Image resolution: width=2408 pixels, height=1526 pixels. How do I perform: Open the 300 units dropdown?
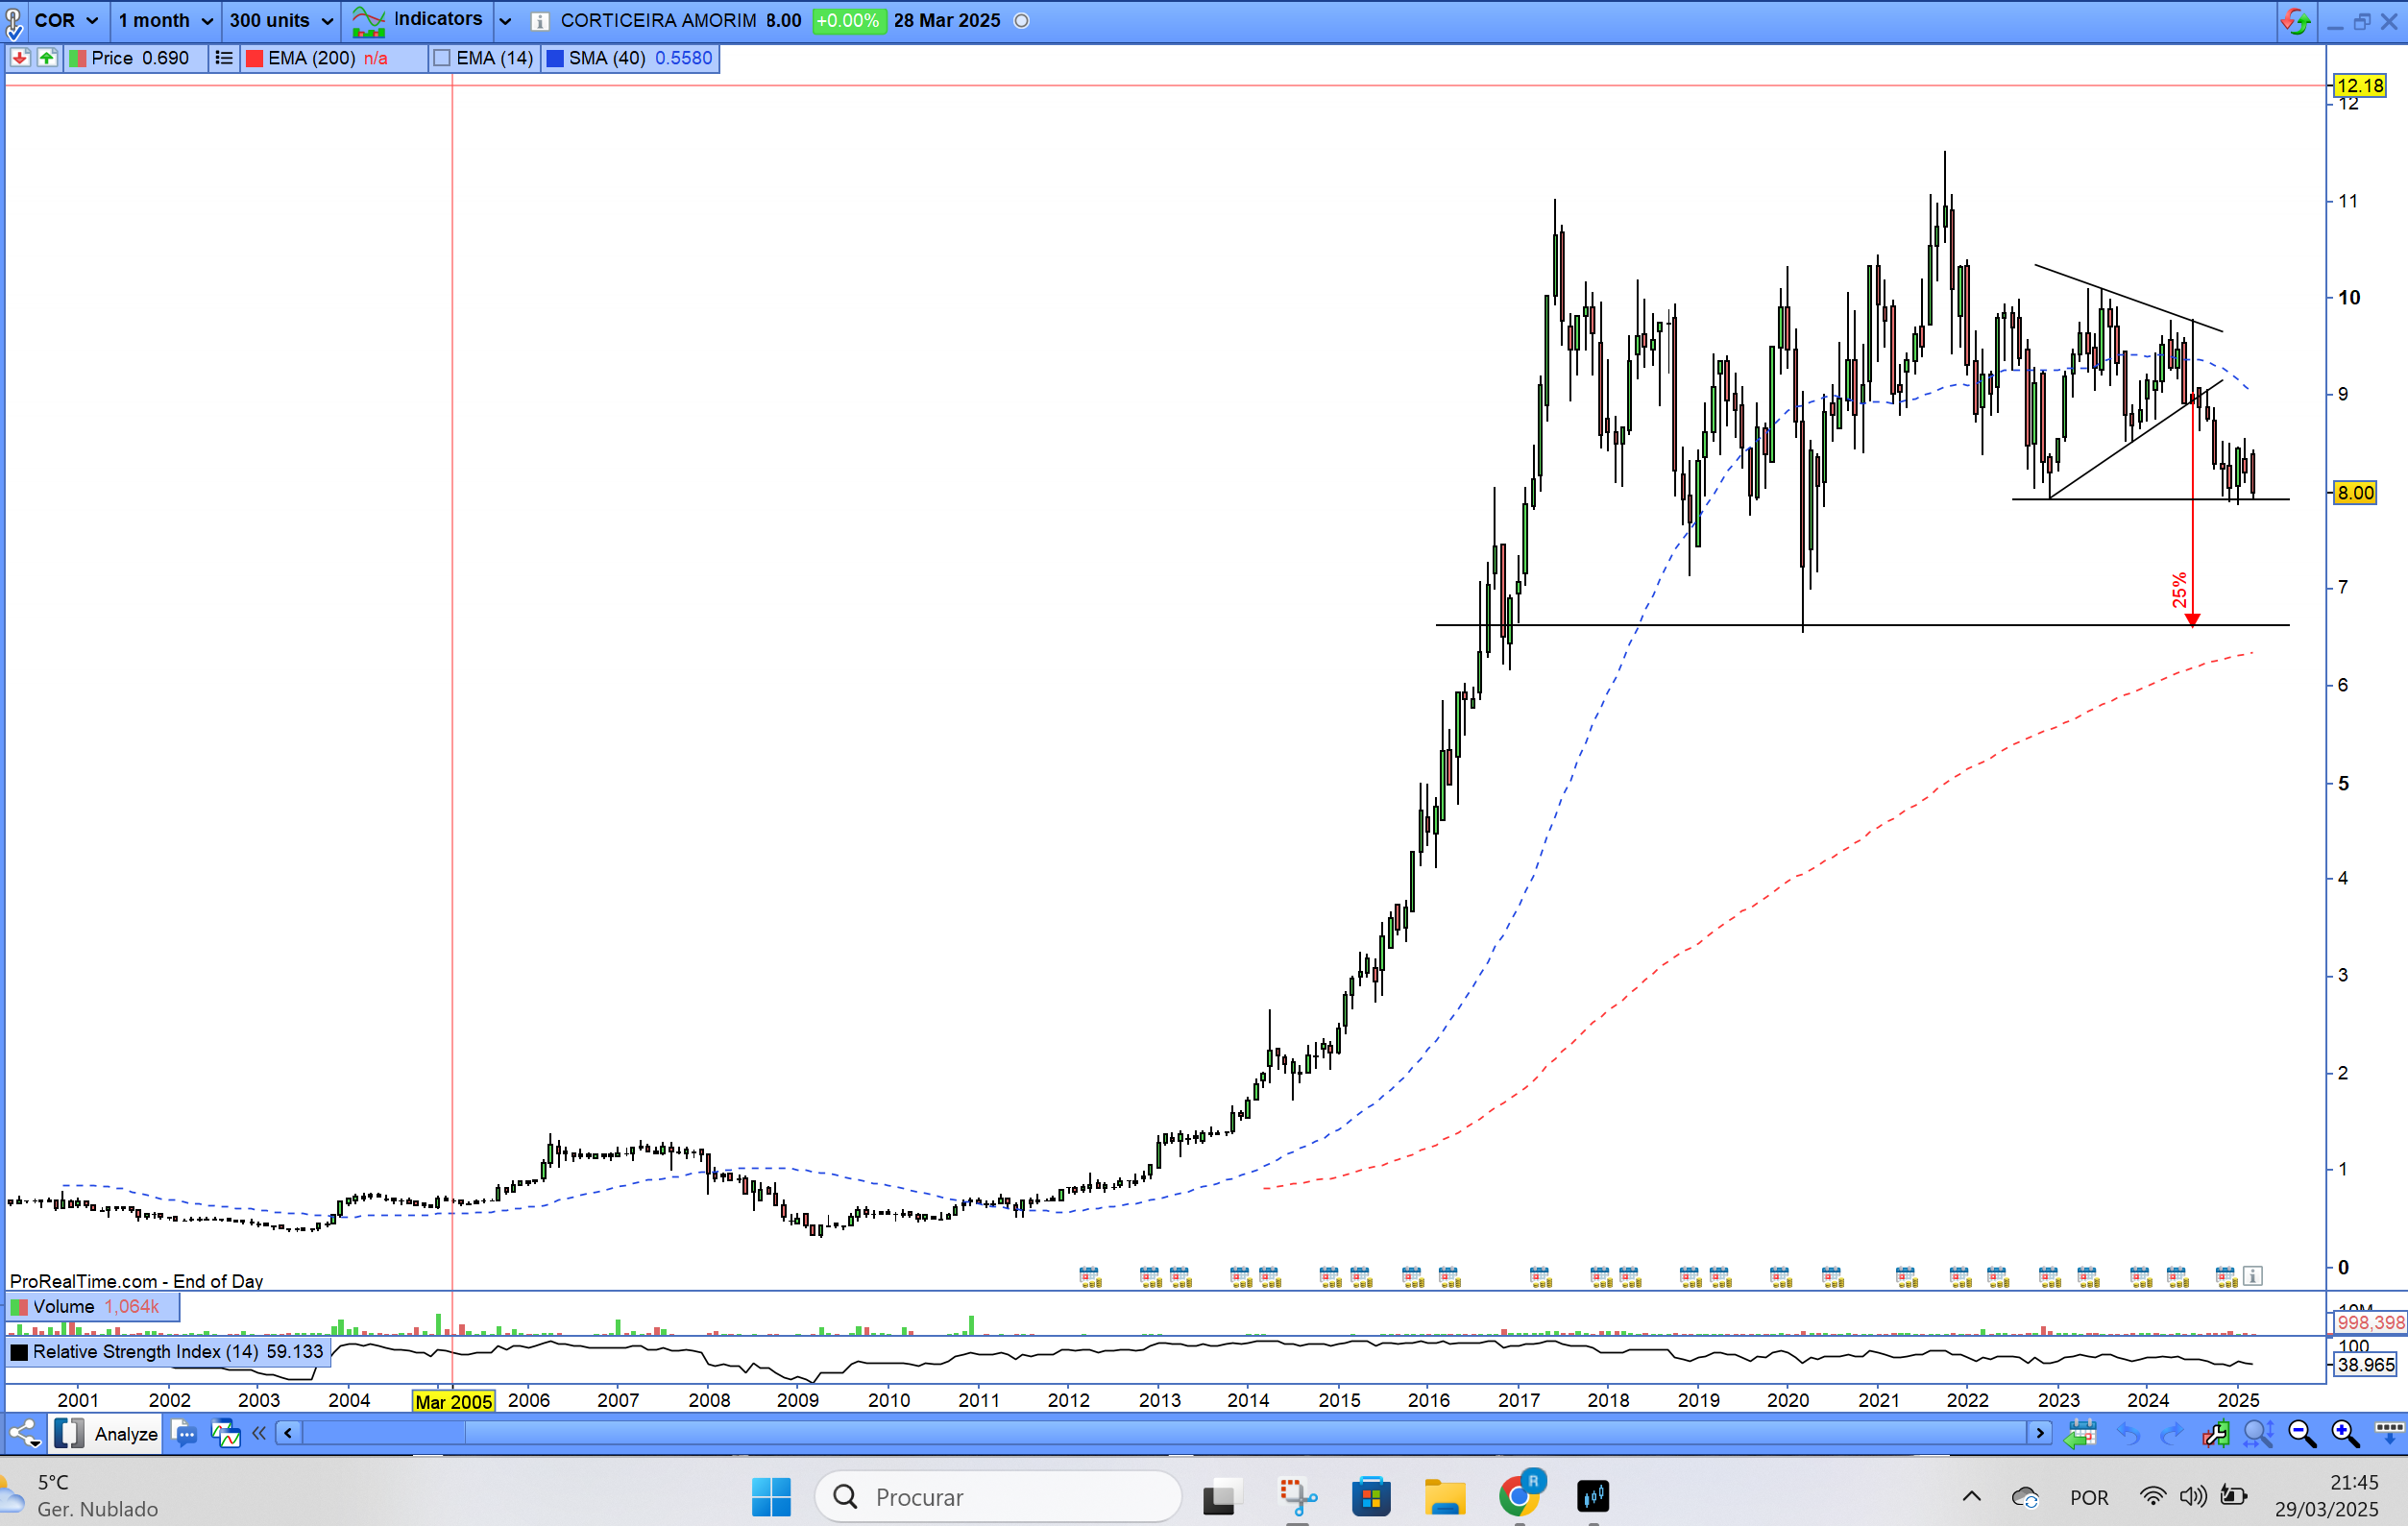click(x=281, y=21)
